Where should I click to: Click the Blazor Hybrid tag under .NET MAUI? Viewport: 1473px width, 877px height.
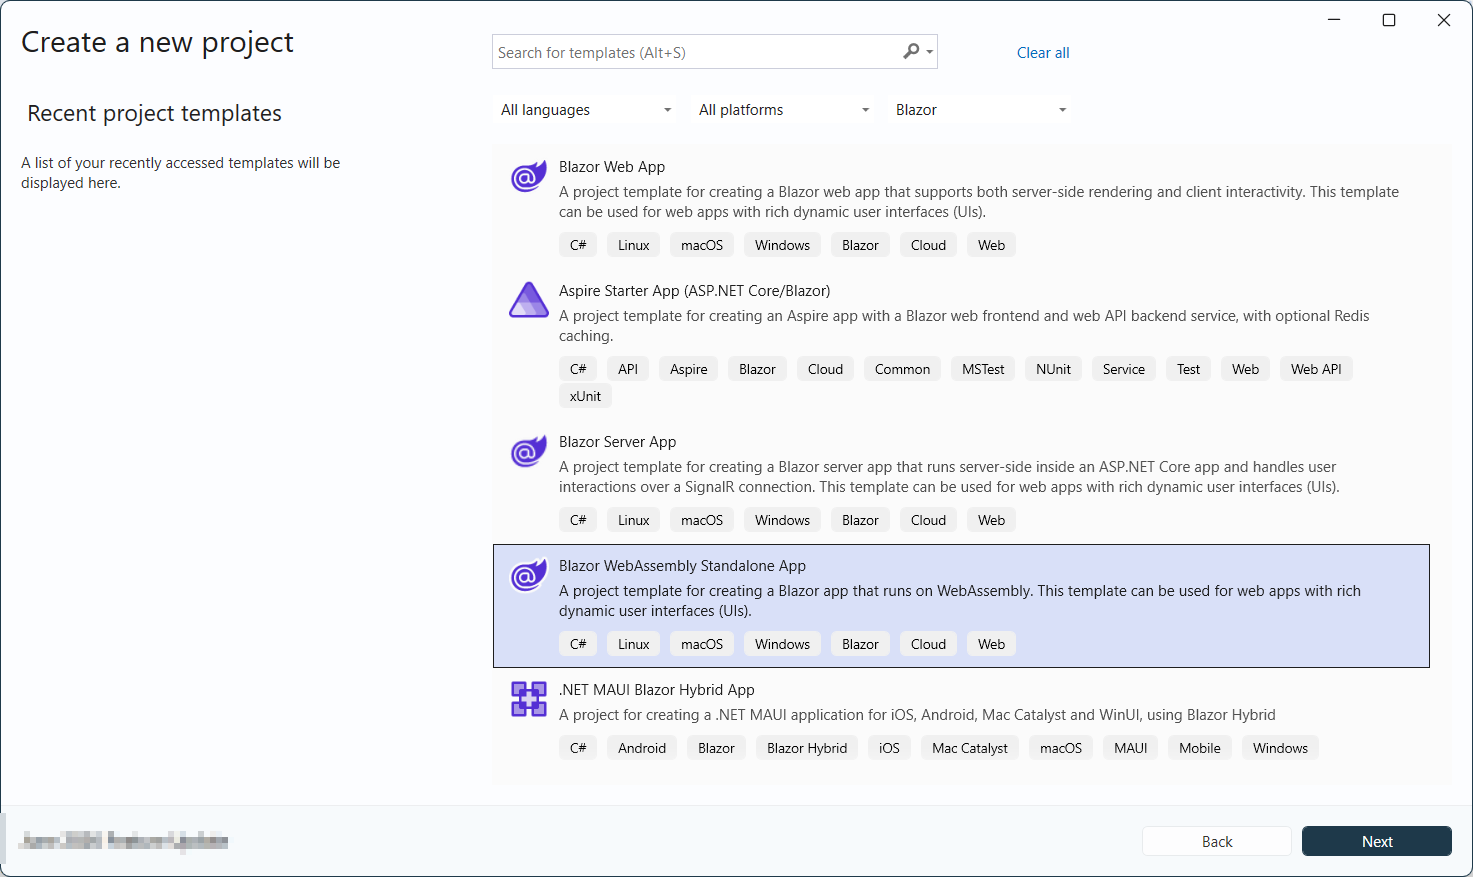pos(807,748)
